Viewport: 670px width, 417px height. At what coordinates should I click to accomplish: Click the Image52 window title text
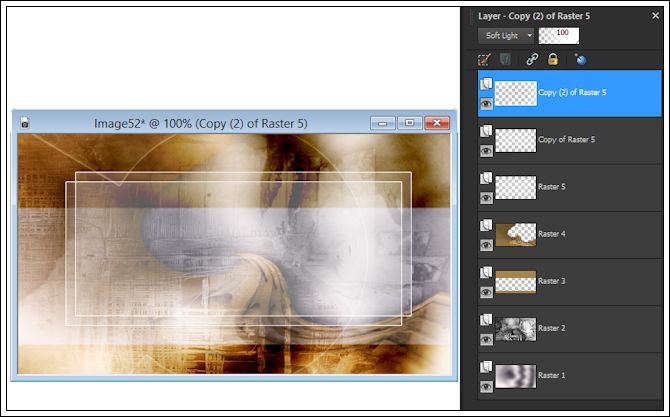pos(201,123)
